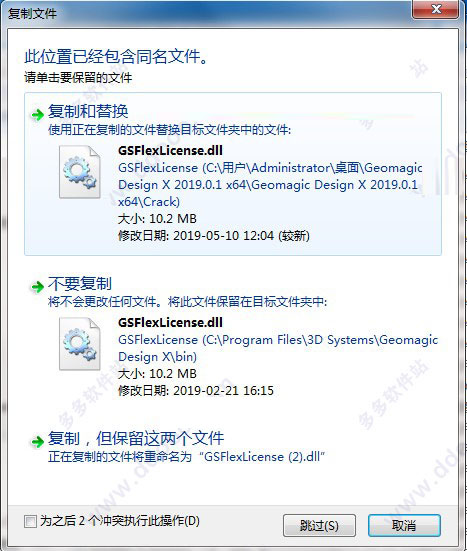Click the Crack folder source path text
The width and height of the screenshot is (467, 551).
[270, 185]
